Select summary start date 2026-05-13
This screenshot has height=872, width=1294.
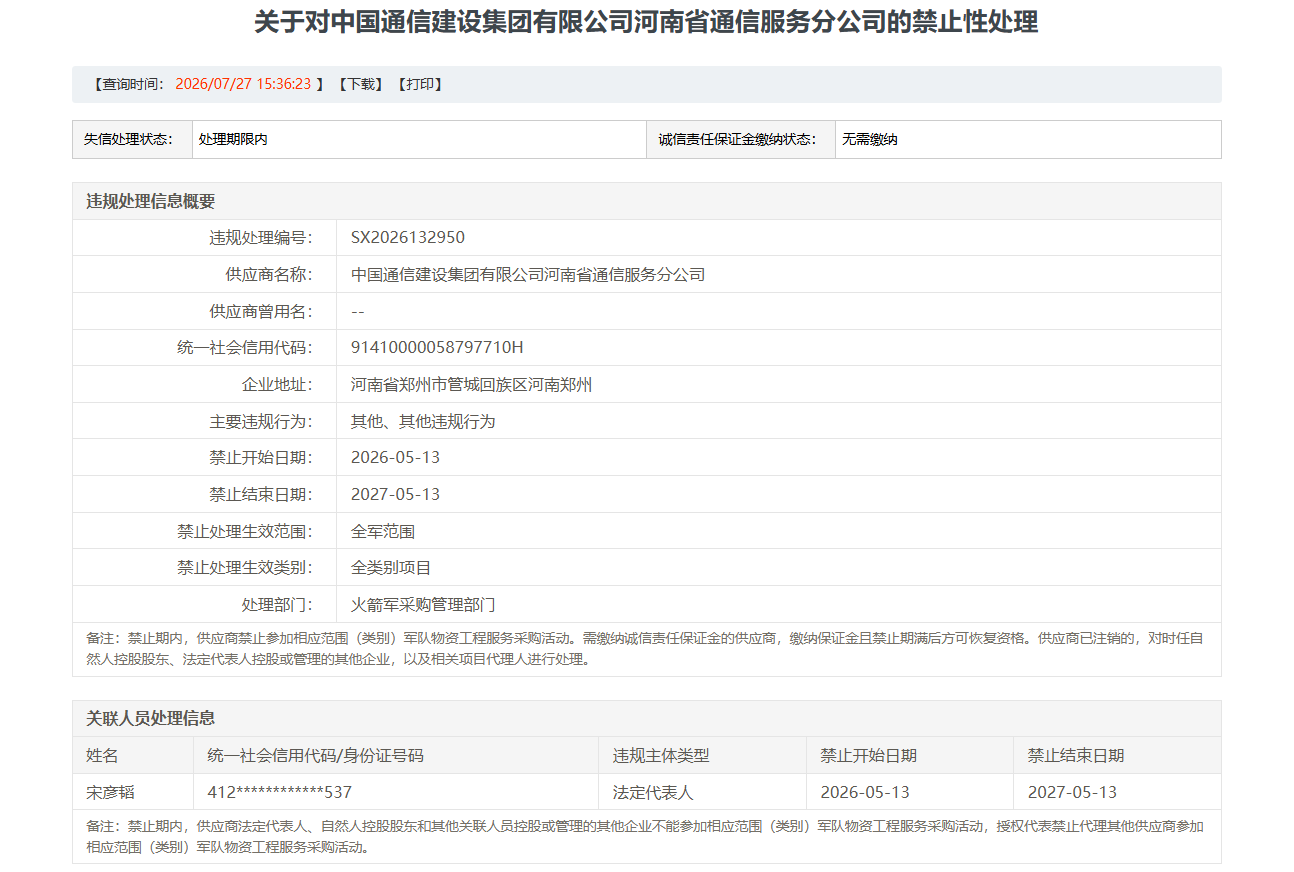[395, 458]
